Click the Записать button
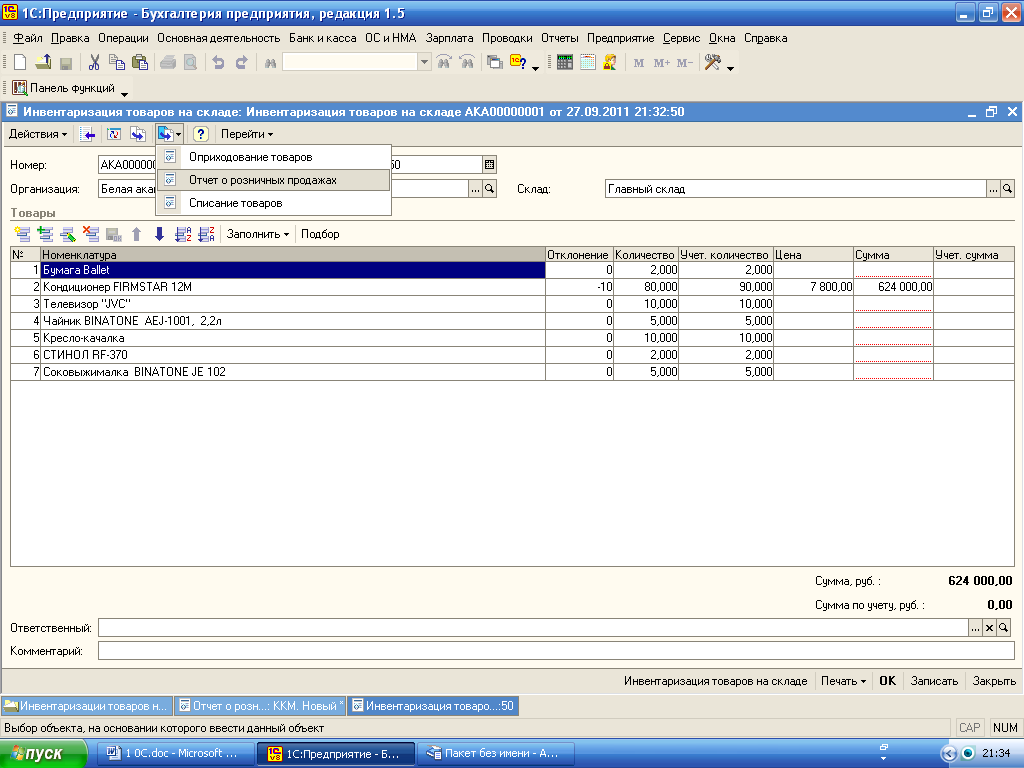Image resolution: width=1024 pixels, height=768 pixels. (x=935, y=680)
